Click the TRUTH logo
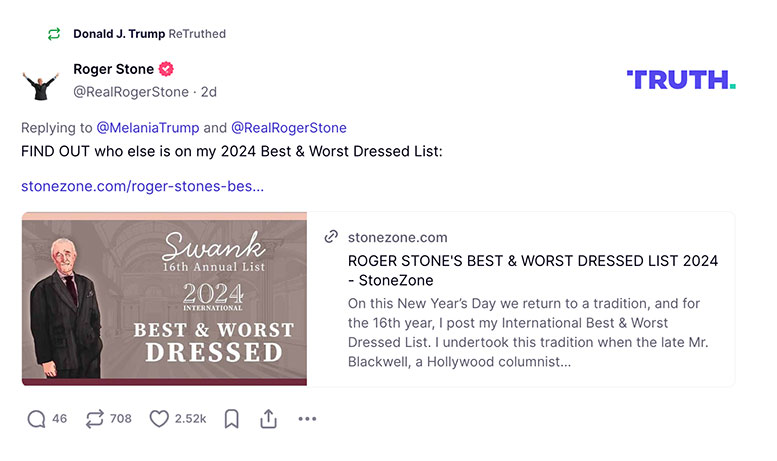 pyautogui.click(x=680, y=80)
